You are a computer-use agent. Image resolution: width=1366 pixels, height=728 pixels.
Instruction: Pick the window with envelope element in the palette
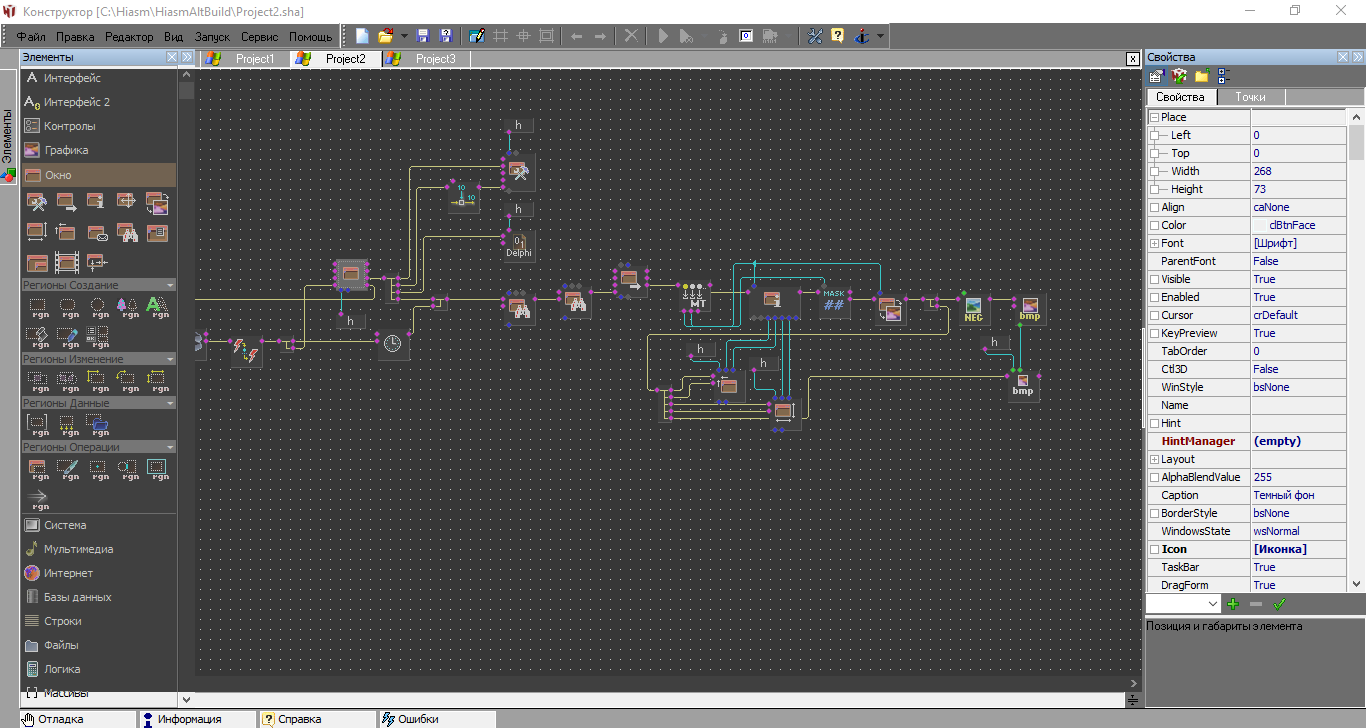(97, 233)
